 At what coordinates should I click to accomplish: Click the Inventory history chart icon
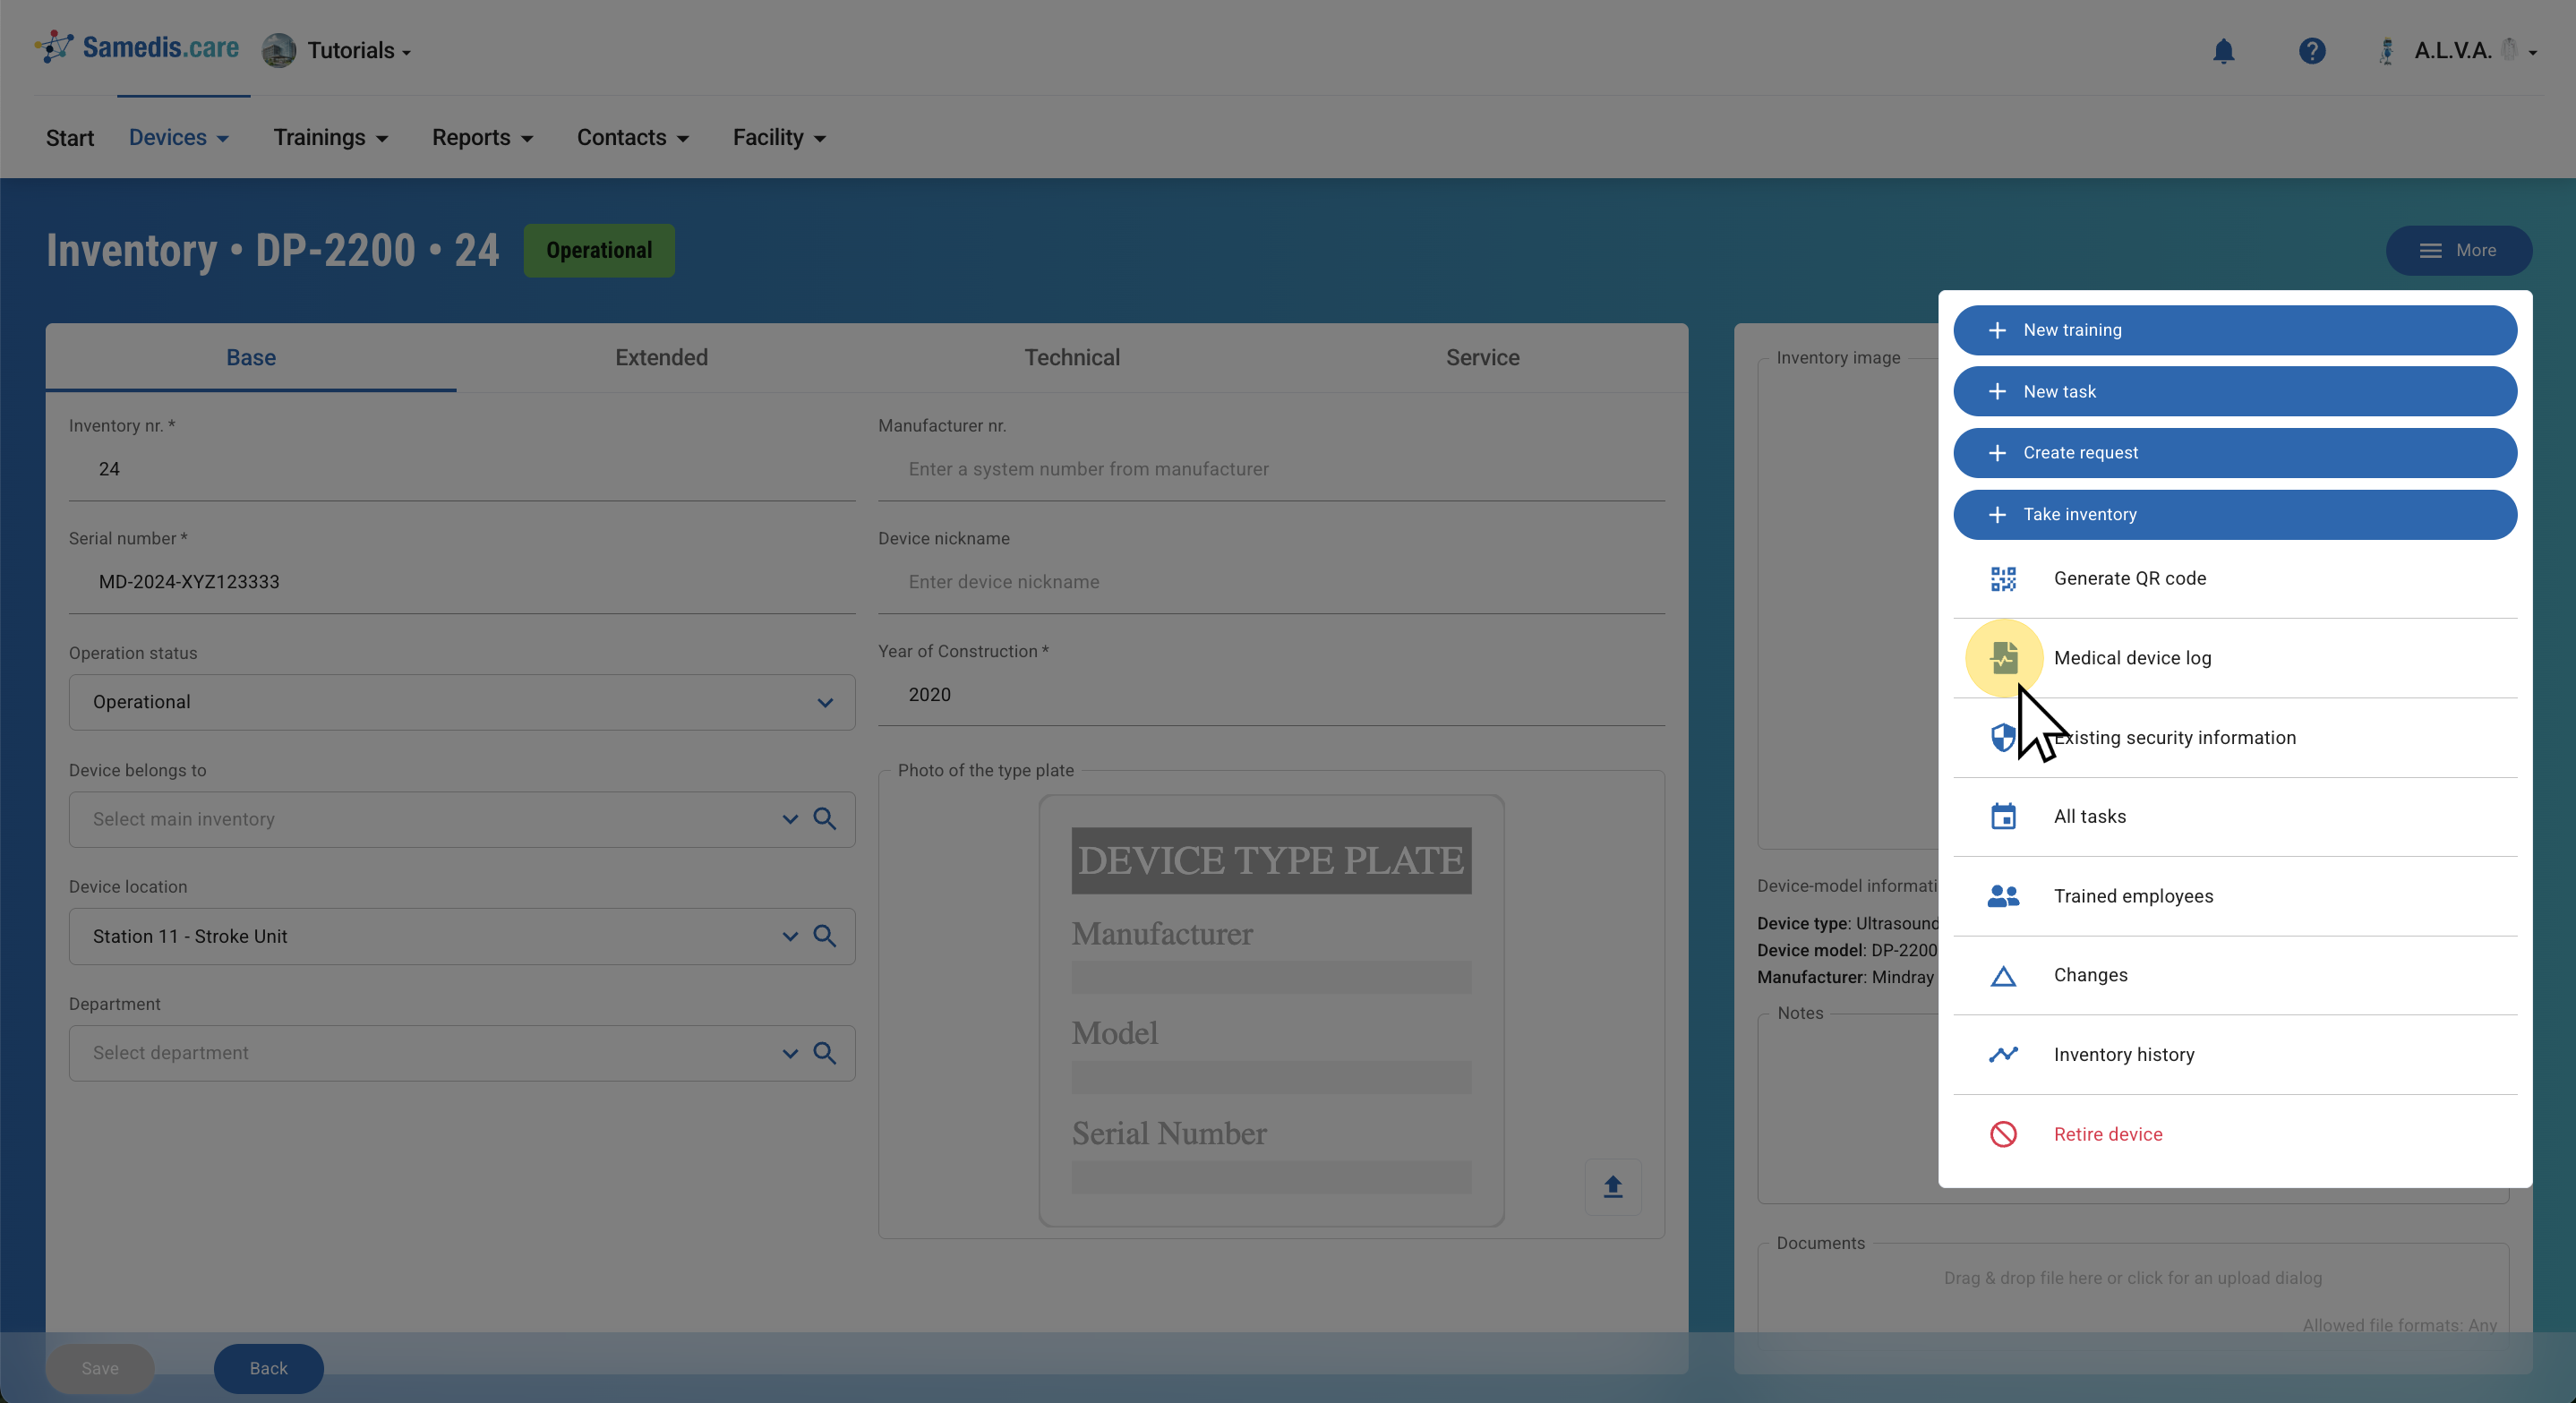2003,1054
